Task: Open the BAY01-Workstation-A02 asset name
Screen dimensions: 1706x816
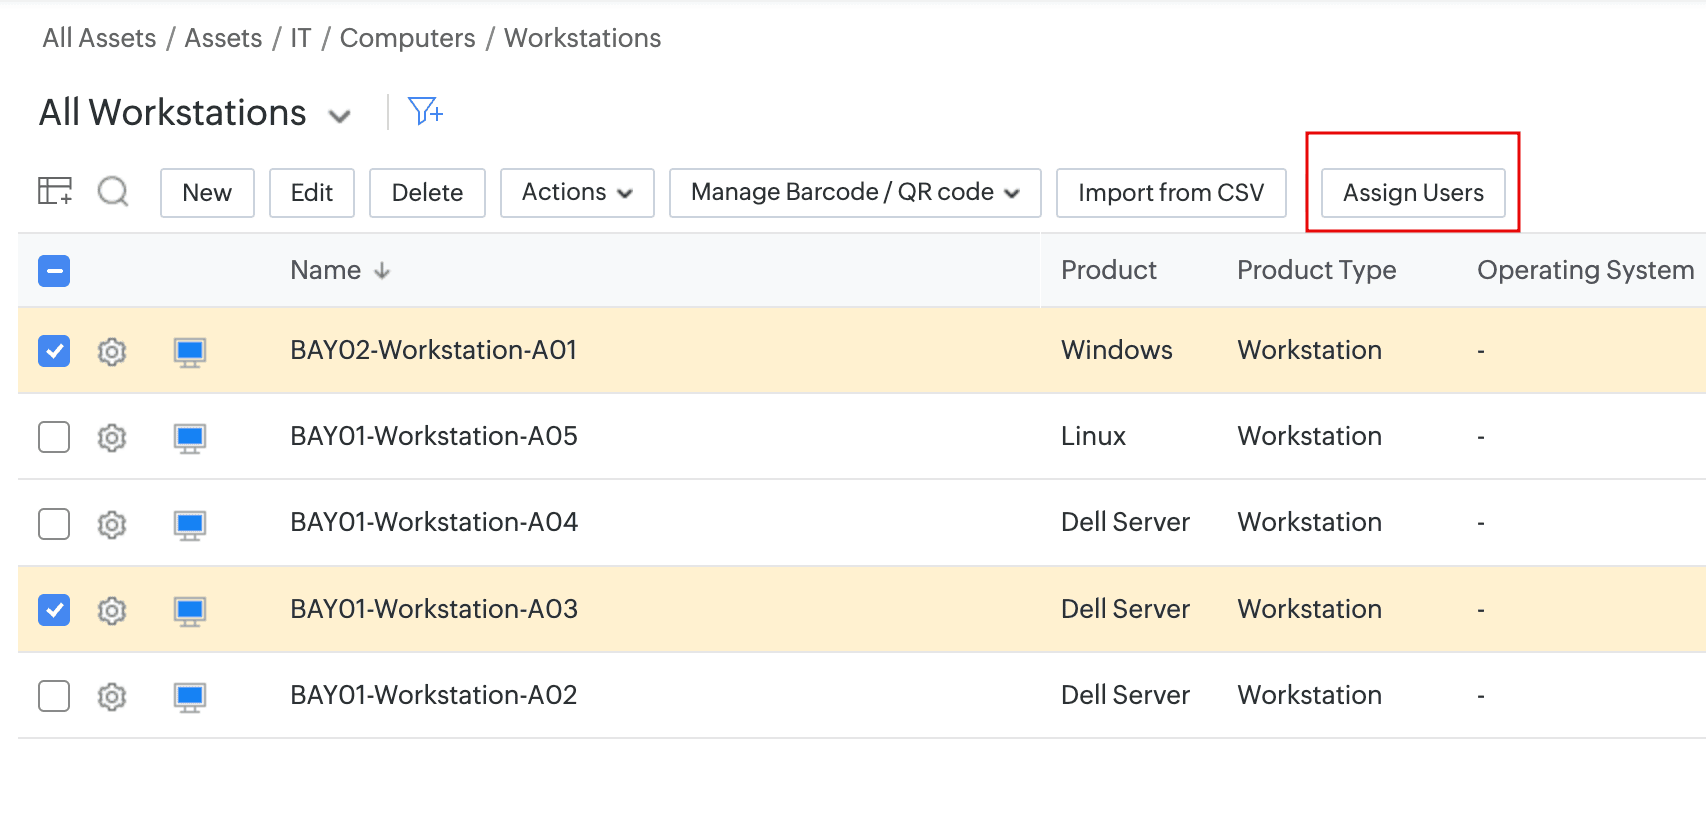Action: point(433,695)
